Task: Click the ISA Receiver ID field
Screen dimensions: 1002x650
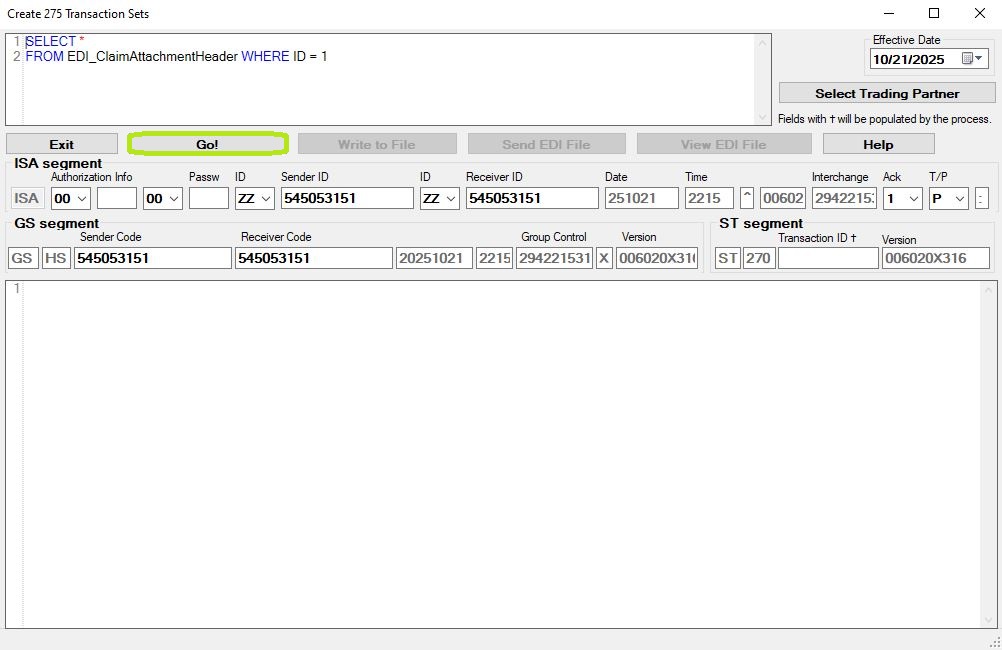Action: pyautogui.click(x=532, y=198)
